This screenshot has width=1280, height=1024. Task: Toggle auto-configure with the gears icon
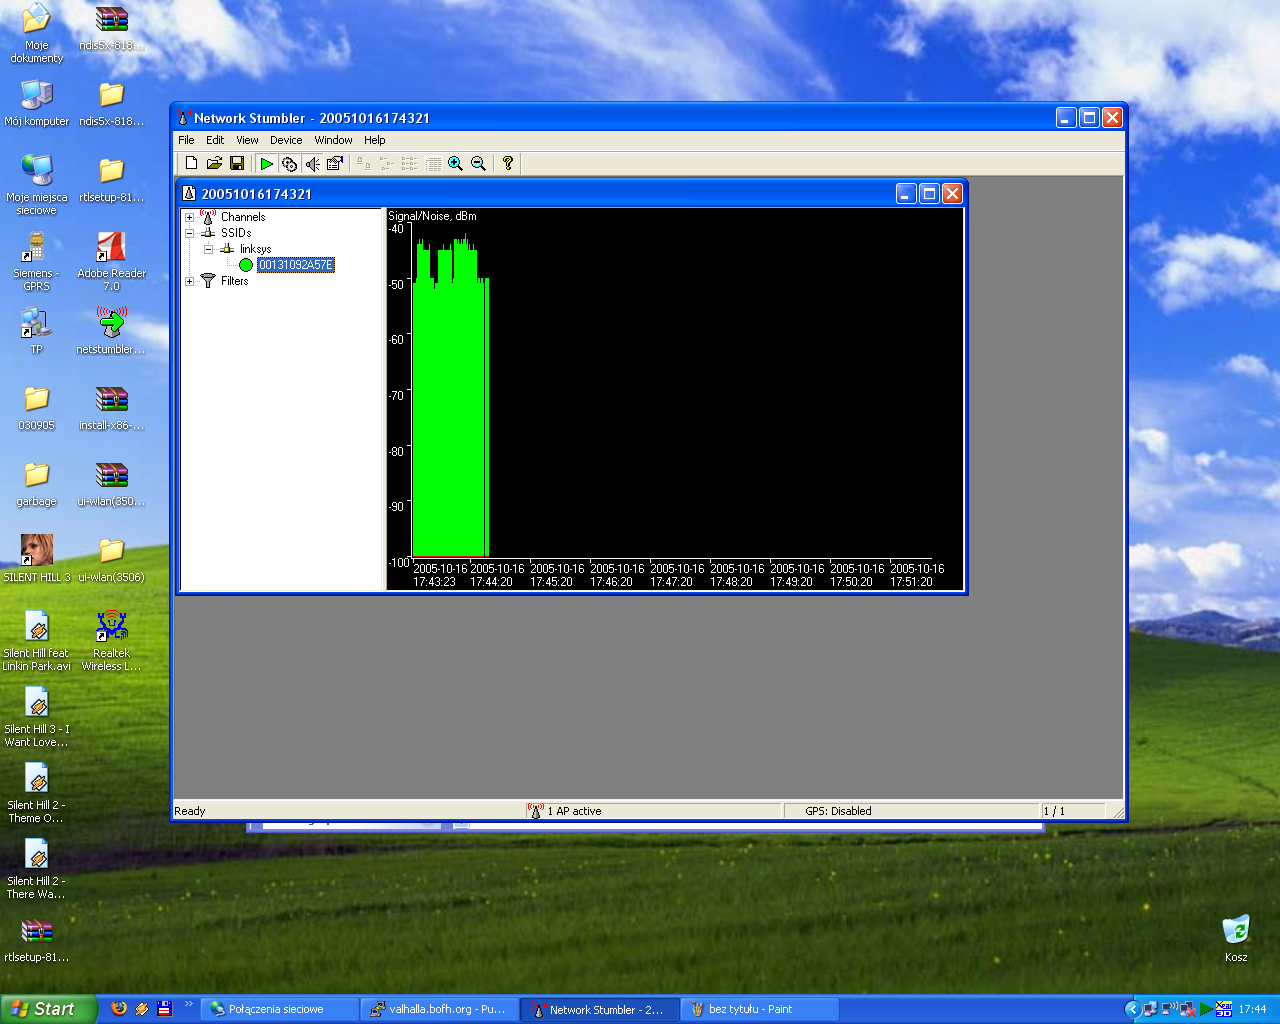(x=289, y=163)
